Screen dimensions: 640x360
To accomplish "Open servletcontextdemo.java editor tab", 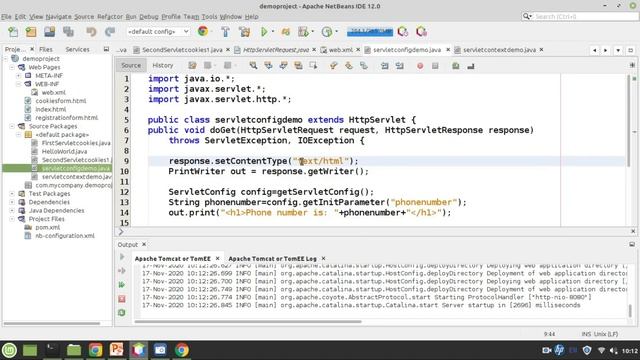I will 499,50.
